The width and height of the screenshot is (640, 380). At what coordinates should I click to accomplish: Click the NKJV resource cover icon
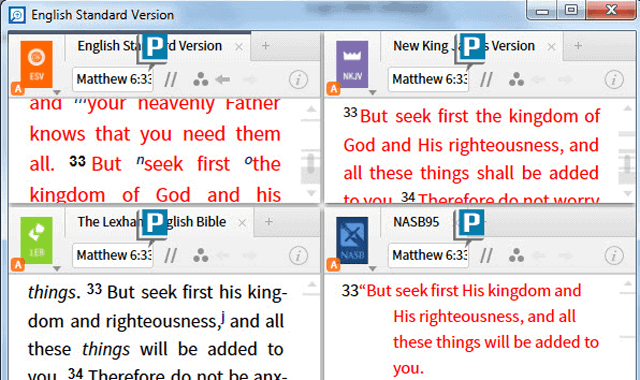coord(352,64)
